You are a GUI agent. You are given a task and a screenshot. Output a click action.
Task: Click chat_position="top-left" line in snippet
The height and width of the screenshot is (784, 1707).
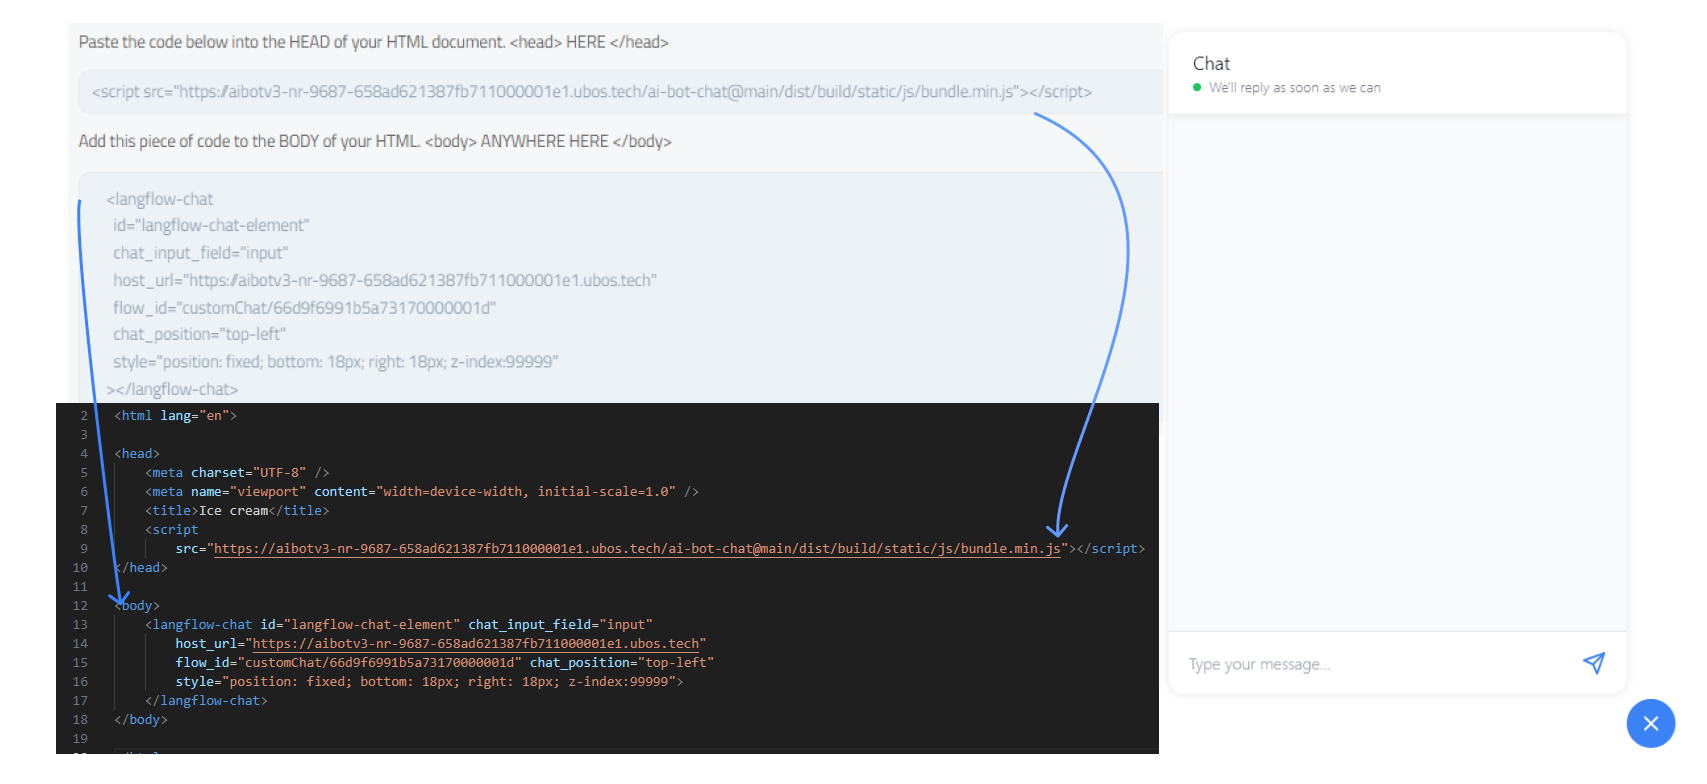tap(199, 334)
